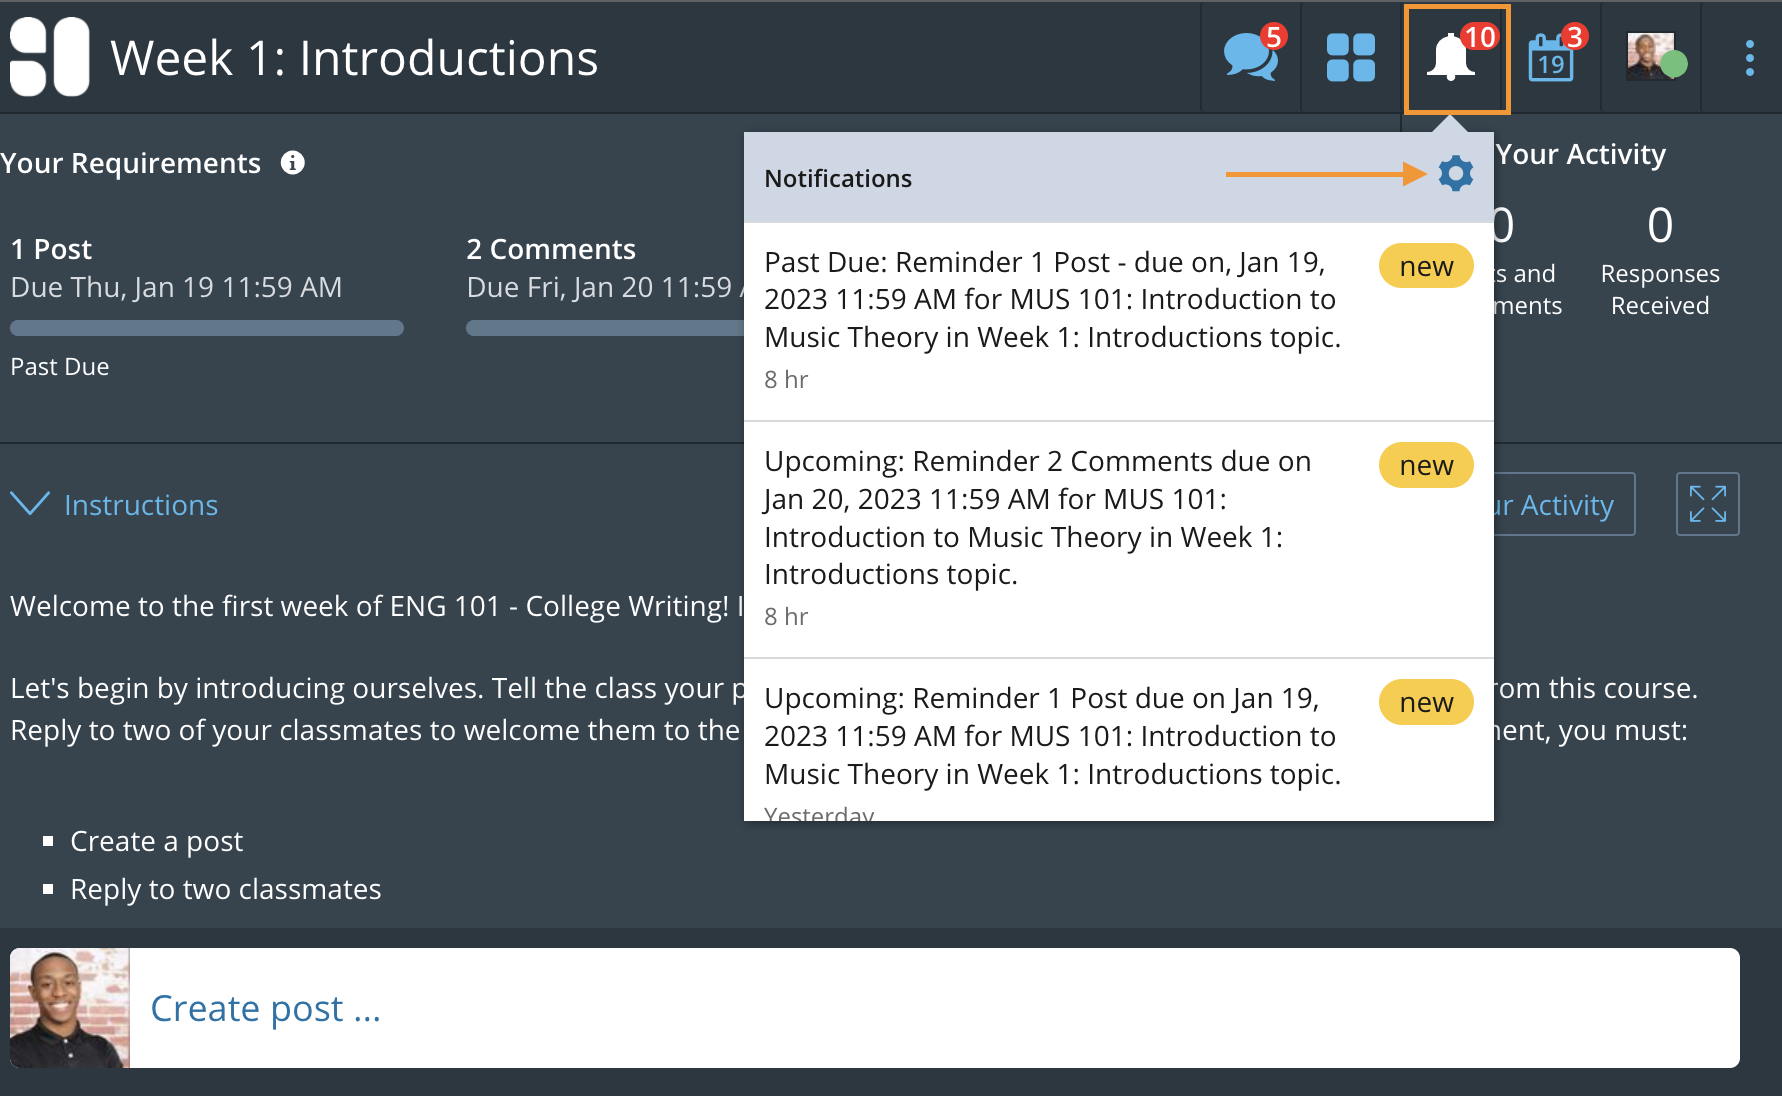Click the 1 Post progress bar

tap(207, 328)
